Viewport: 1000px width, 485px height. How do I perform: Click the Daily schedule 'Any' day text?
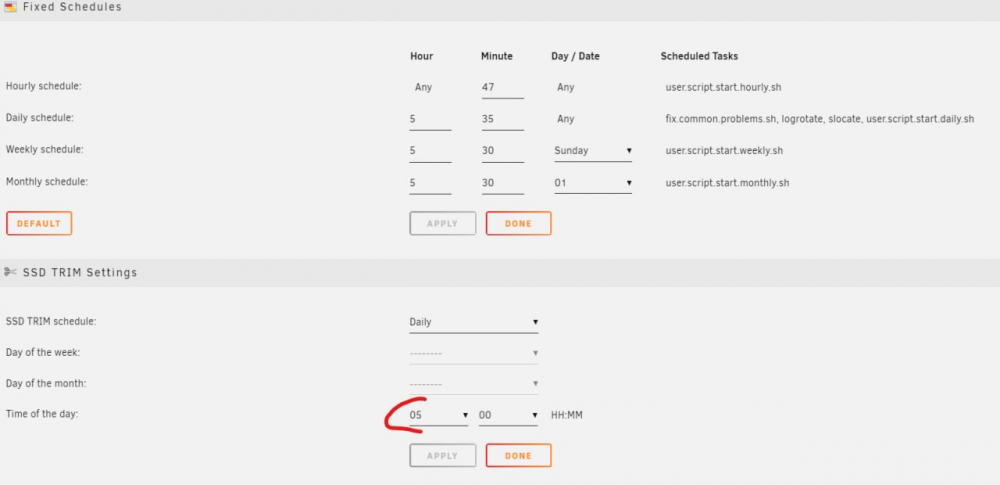[566, 119]
